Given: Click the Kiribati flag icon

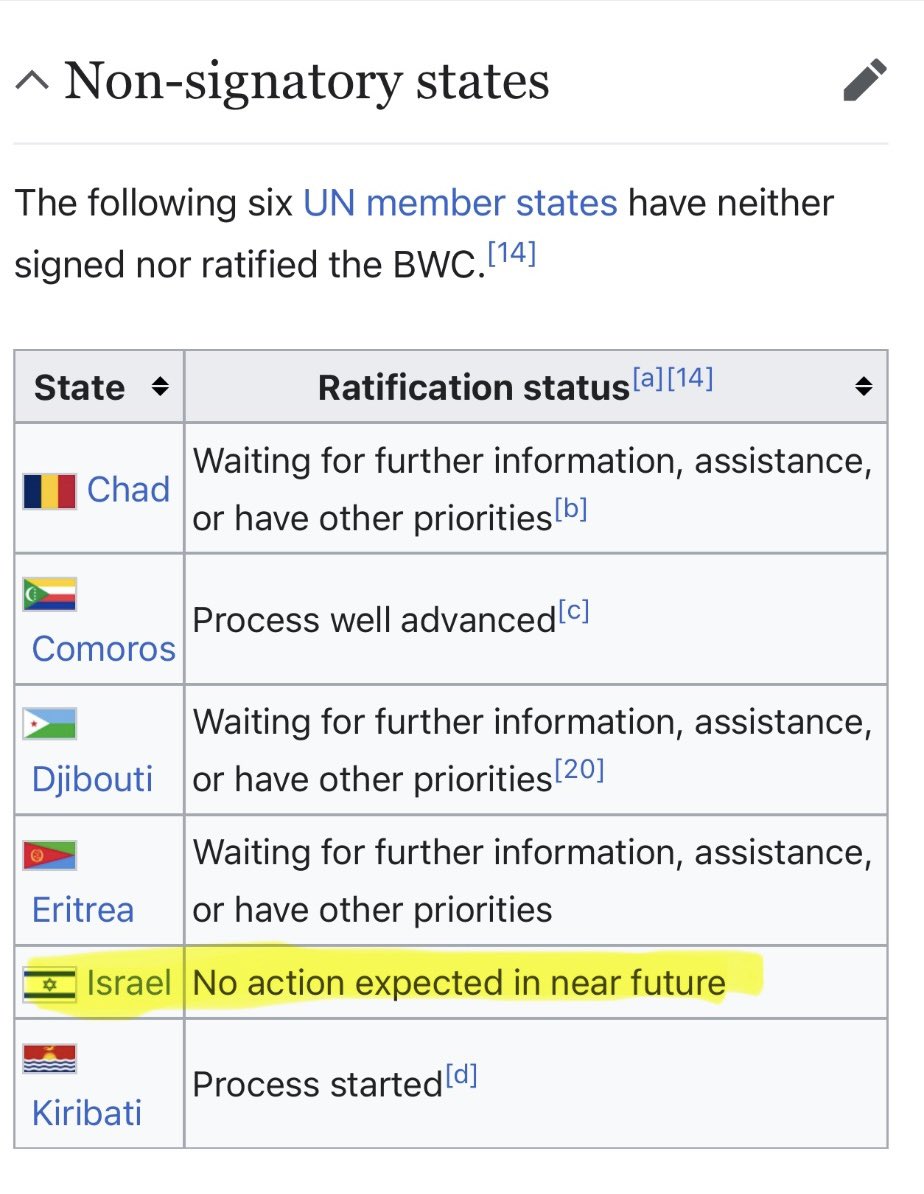Looking at the screenshot, I should pyautogui.click(x=50, y=1059).
